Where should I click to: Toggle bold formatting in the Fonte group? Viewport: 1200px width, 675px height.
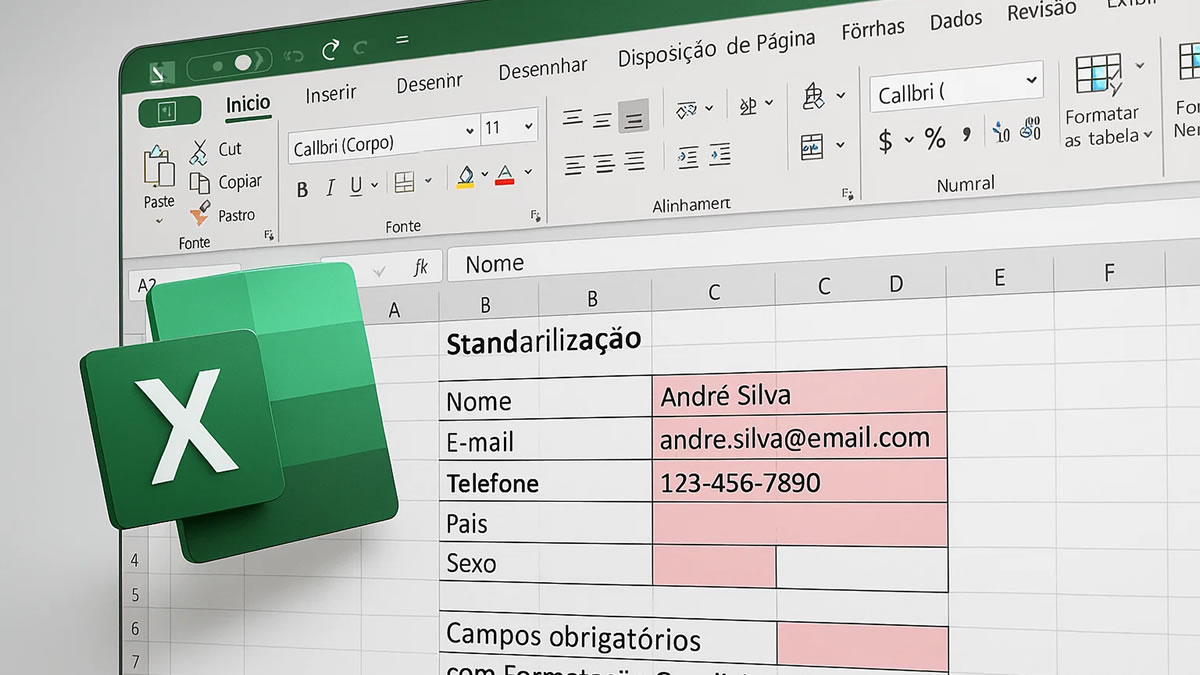tap(305, 190)
